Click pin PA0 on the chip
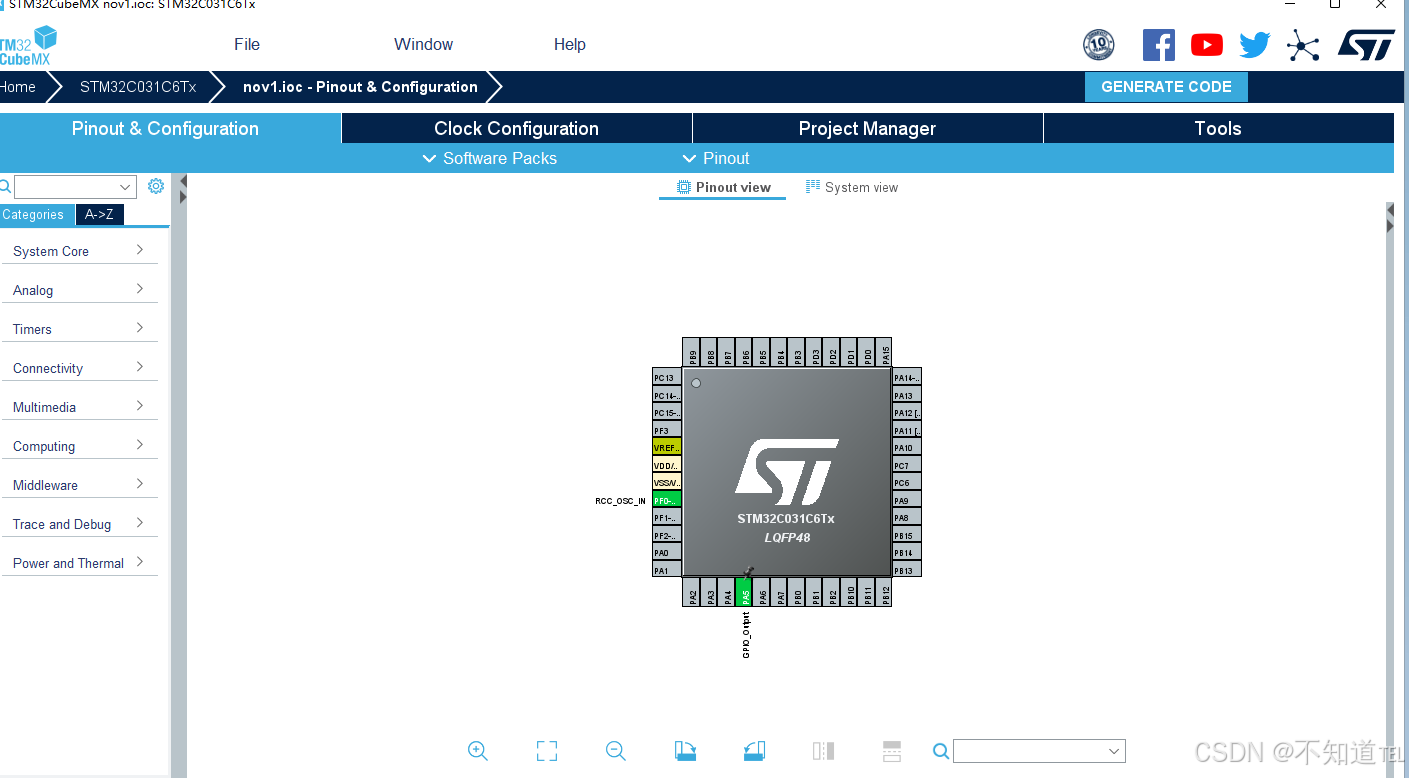 [667, 552]
